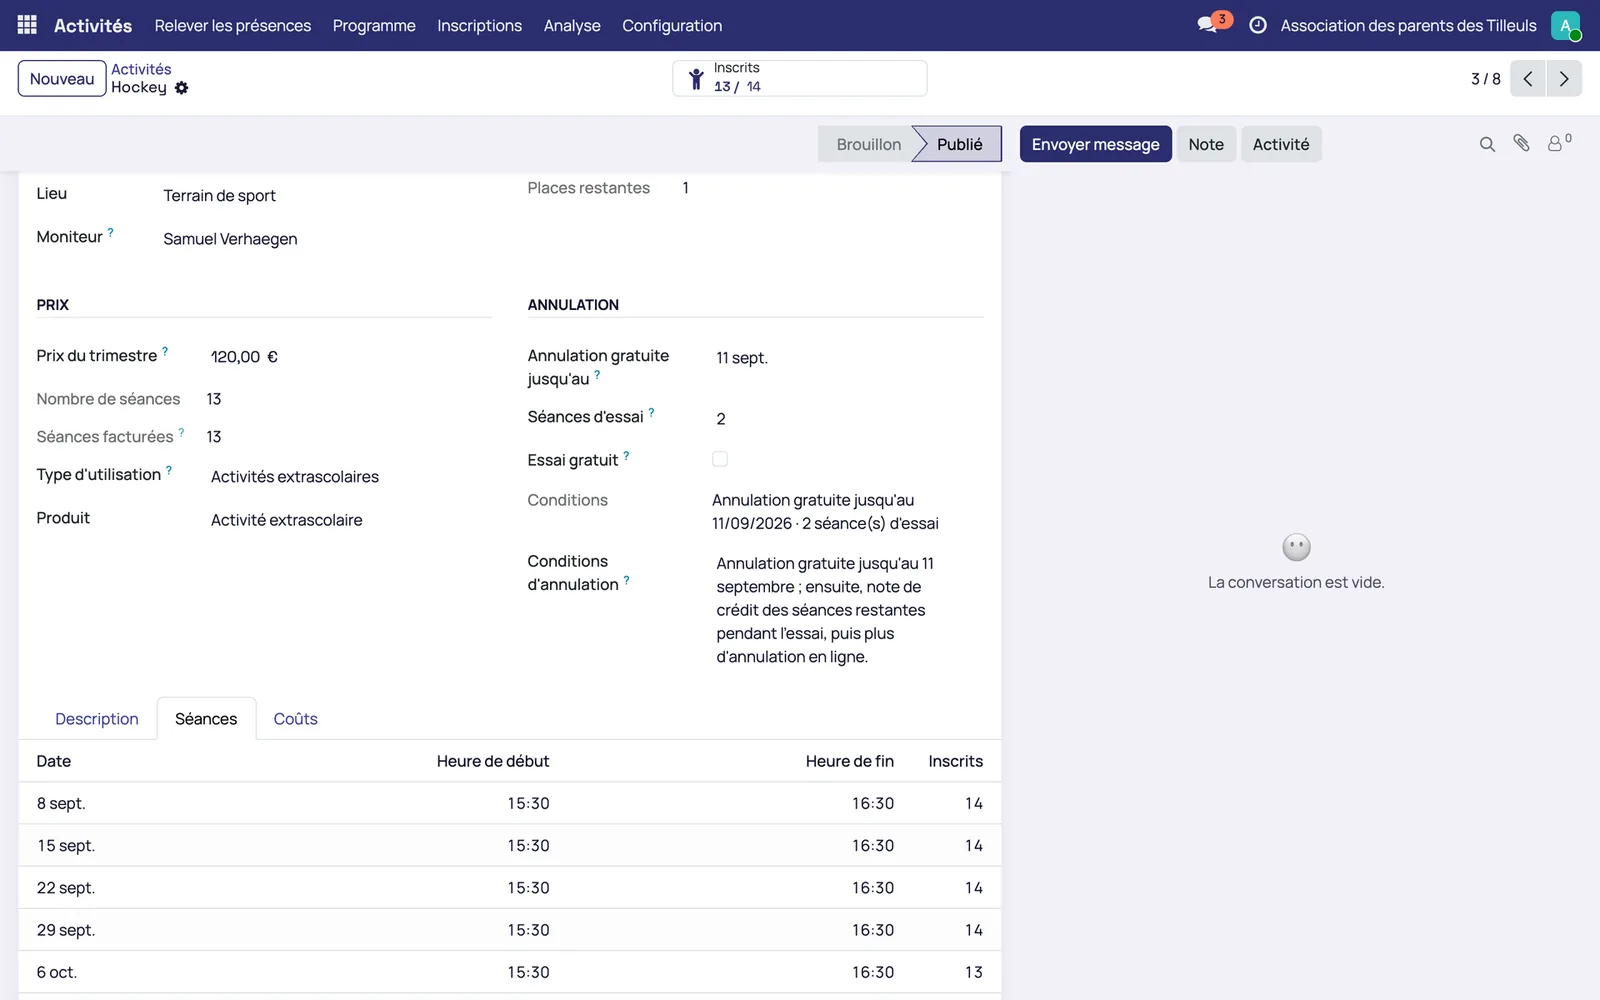Open the apps grid menu icon

pyautogui.click(x=27, y=25)
